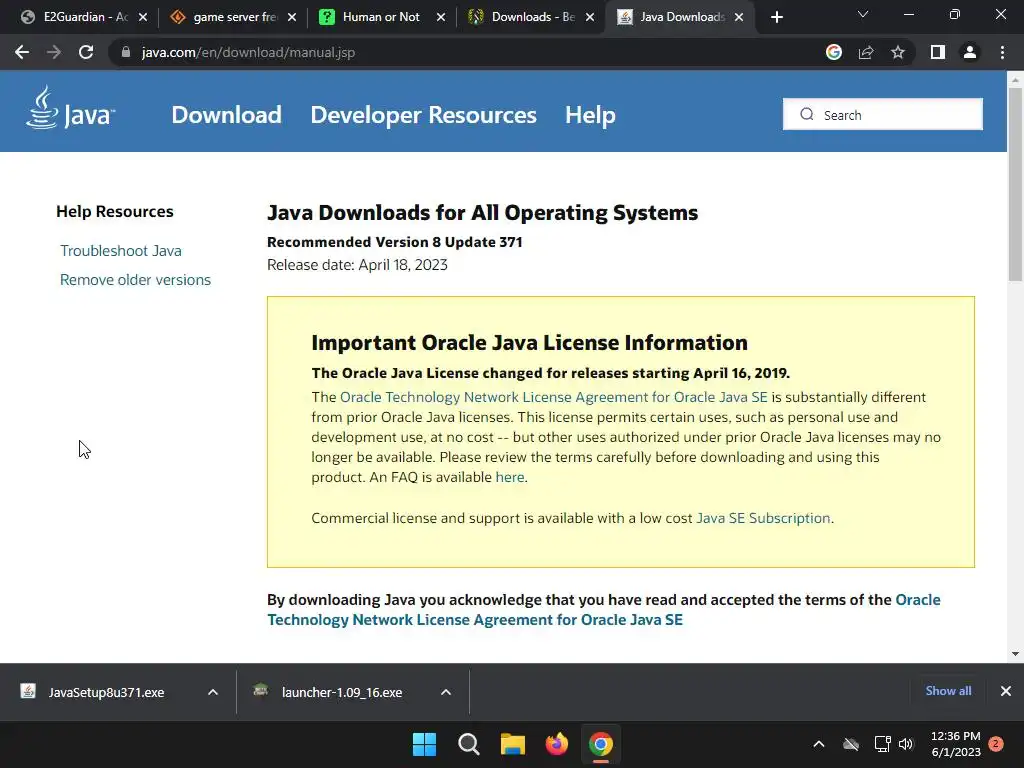The height and width of the screenshot is (768, 1024).
Task: Open a new browser tab
Action: [x=776, y=17]
